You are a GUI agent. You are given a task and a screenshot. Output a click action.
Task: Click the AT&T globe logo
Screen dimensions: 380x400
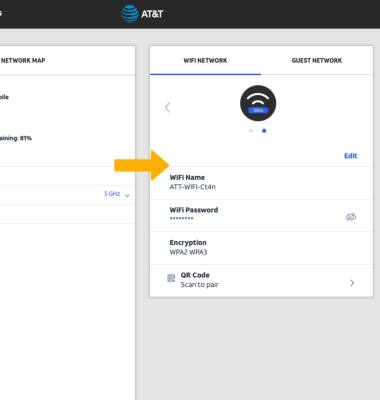[x=129, y=14]
